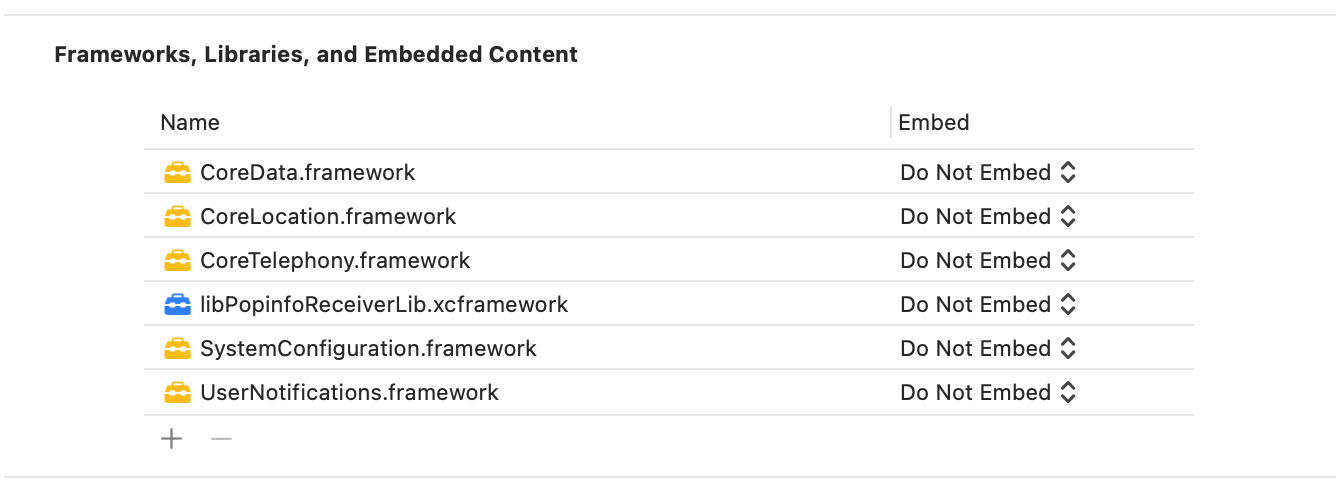Screen dimensions: 1340x502
Task: Change the embed setting for UserNotifications.framework
Action: click(988, 393)
